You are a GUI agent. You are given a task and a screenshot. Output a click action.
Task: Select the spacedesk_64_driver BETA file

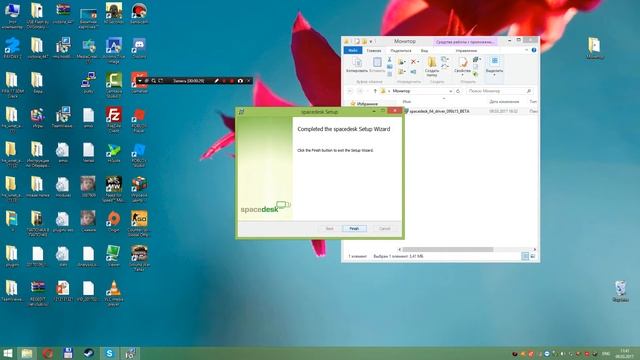(439, 111)
